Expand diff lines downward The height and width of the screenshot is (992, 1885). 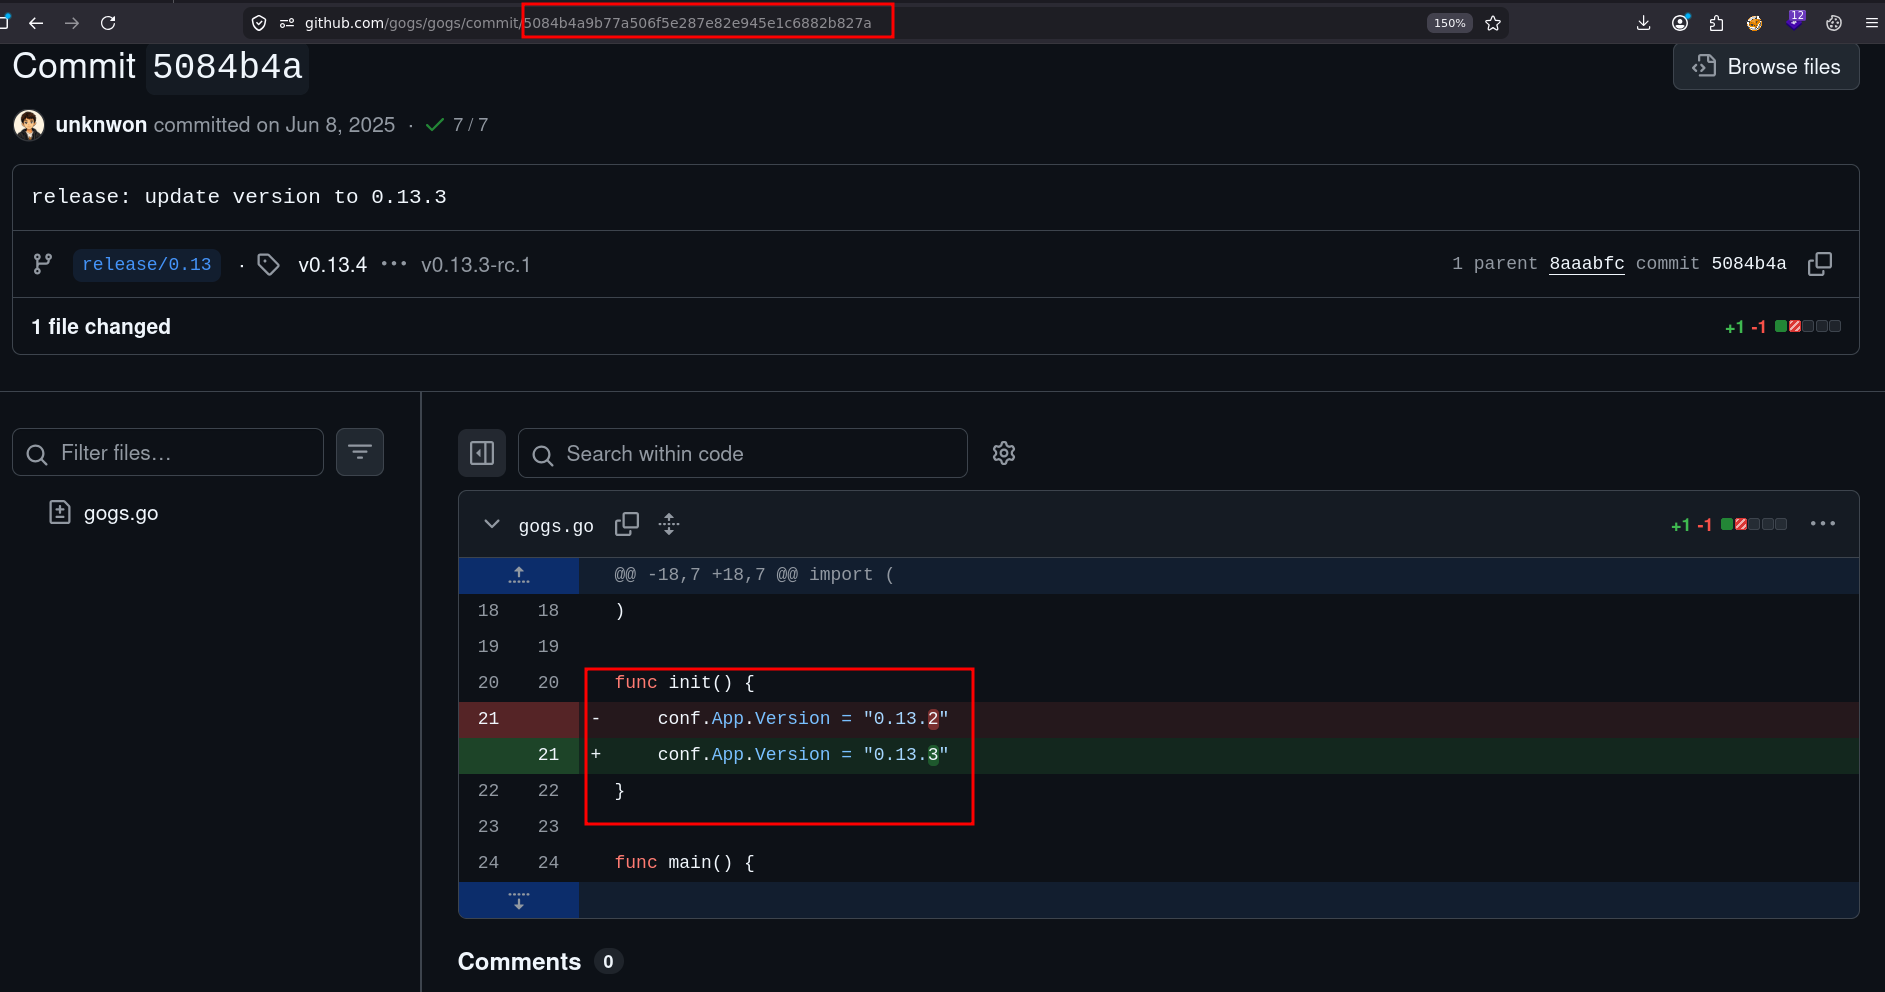click(x=519, y=900)
